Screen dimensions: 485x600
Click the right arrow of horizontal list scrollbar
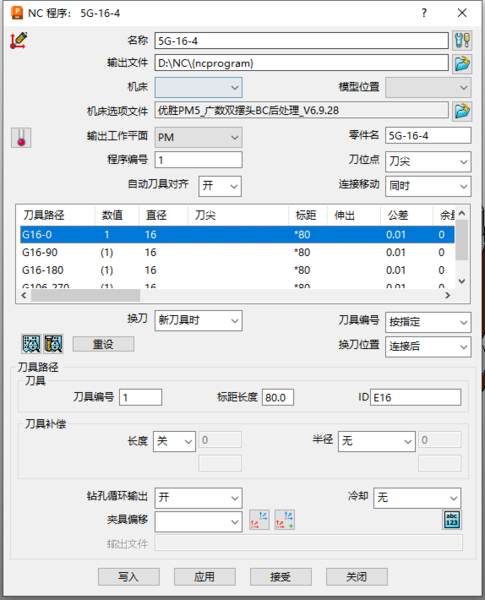pos(447,295)
